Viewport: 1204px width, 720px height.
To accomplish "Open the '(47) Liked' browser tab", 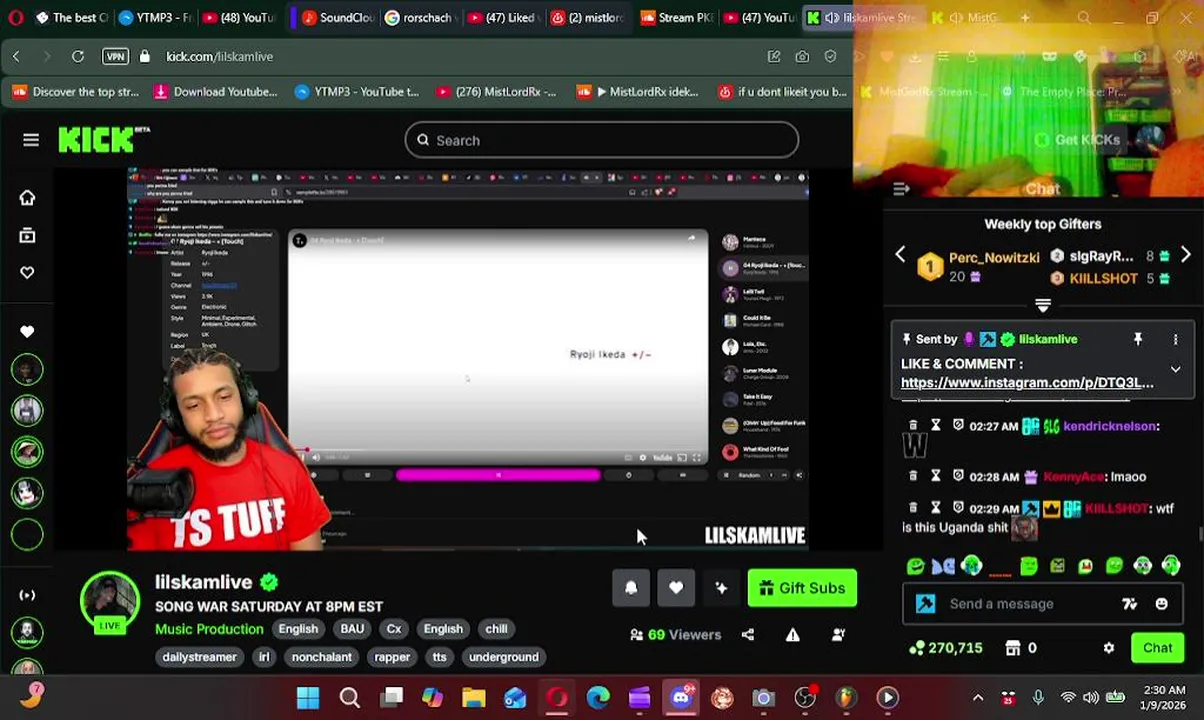I will point(504,17).
